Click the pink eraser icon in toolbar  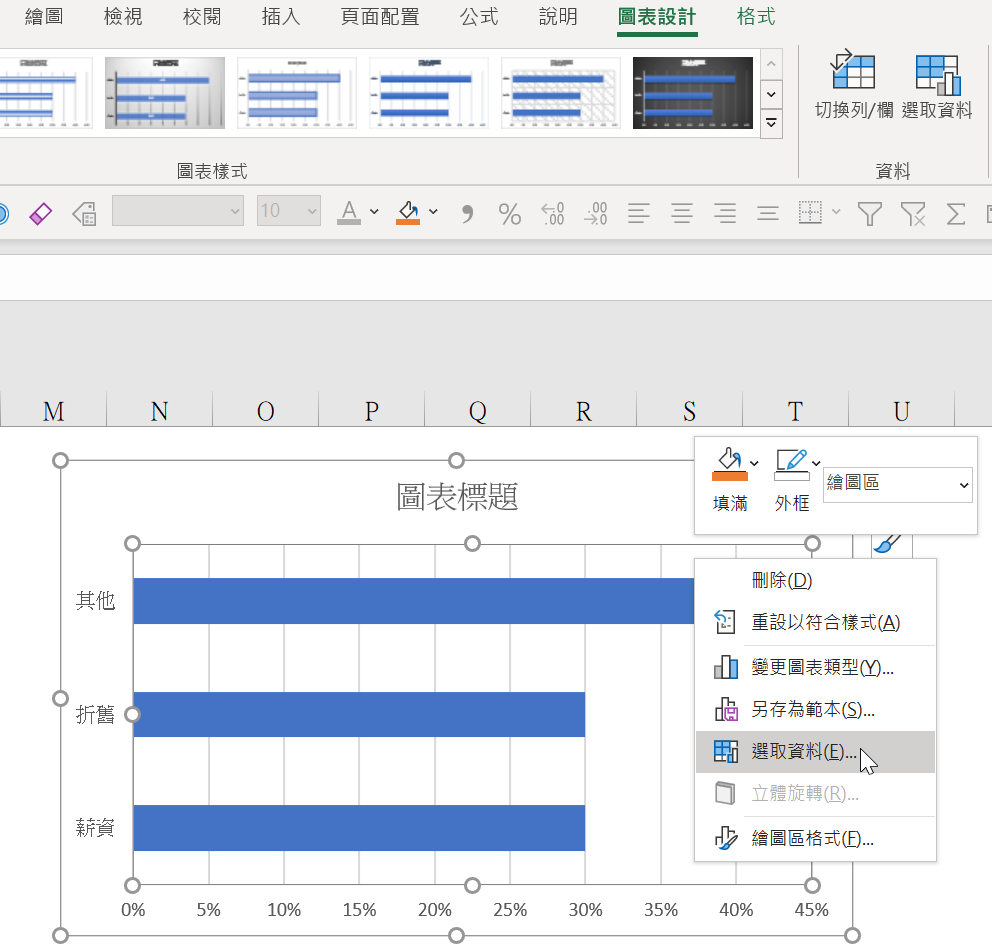(x=40, y=213)
